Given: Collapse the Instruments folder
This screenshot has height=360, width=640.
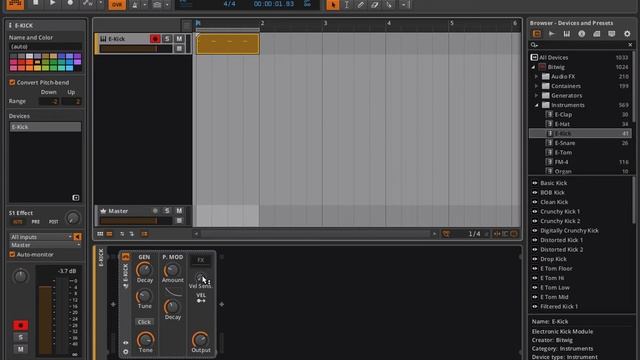Looking at the screenshot, I should coord(537,105).
